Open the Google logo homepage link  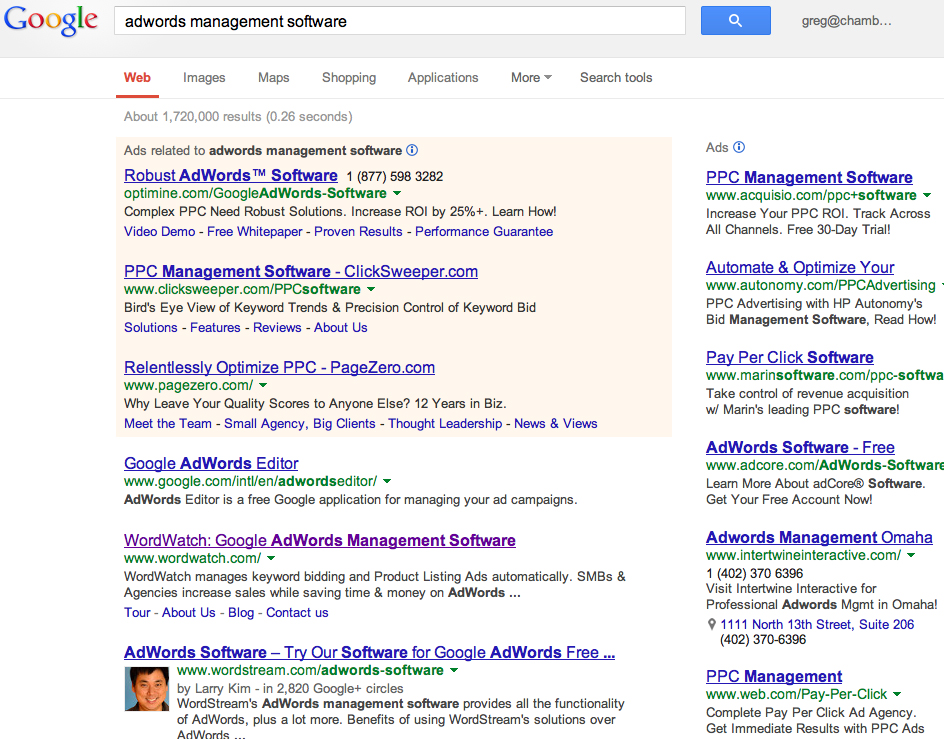[x=51, y=20]
